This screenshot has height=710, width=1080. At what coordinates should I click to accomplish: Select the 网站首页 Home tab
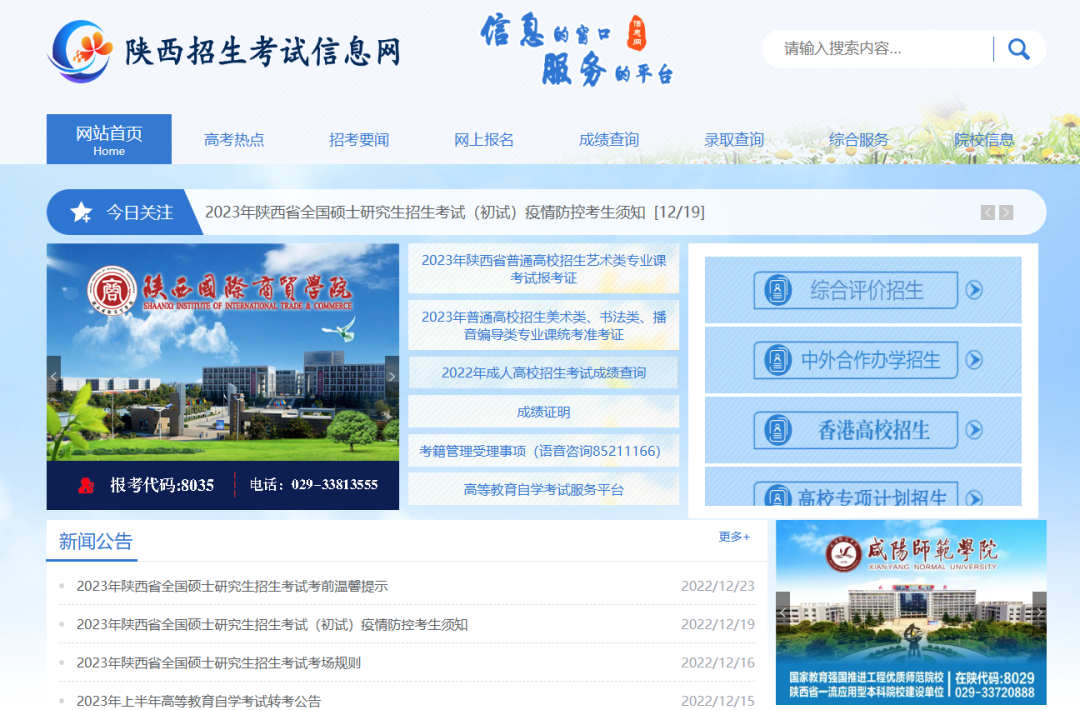point(109,139)
